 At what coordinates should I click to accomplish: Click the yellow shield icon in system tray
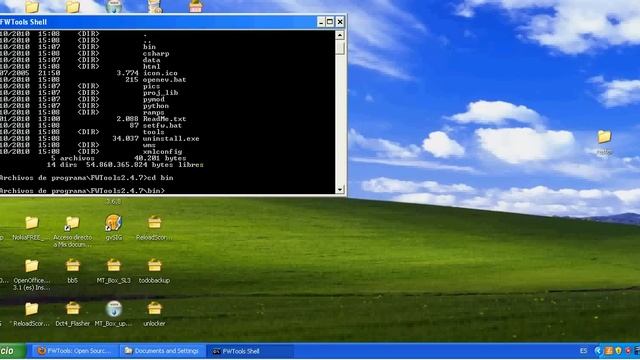point(618,351)
